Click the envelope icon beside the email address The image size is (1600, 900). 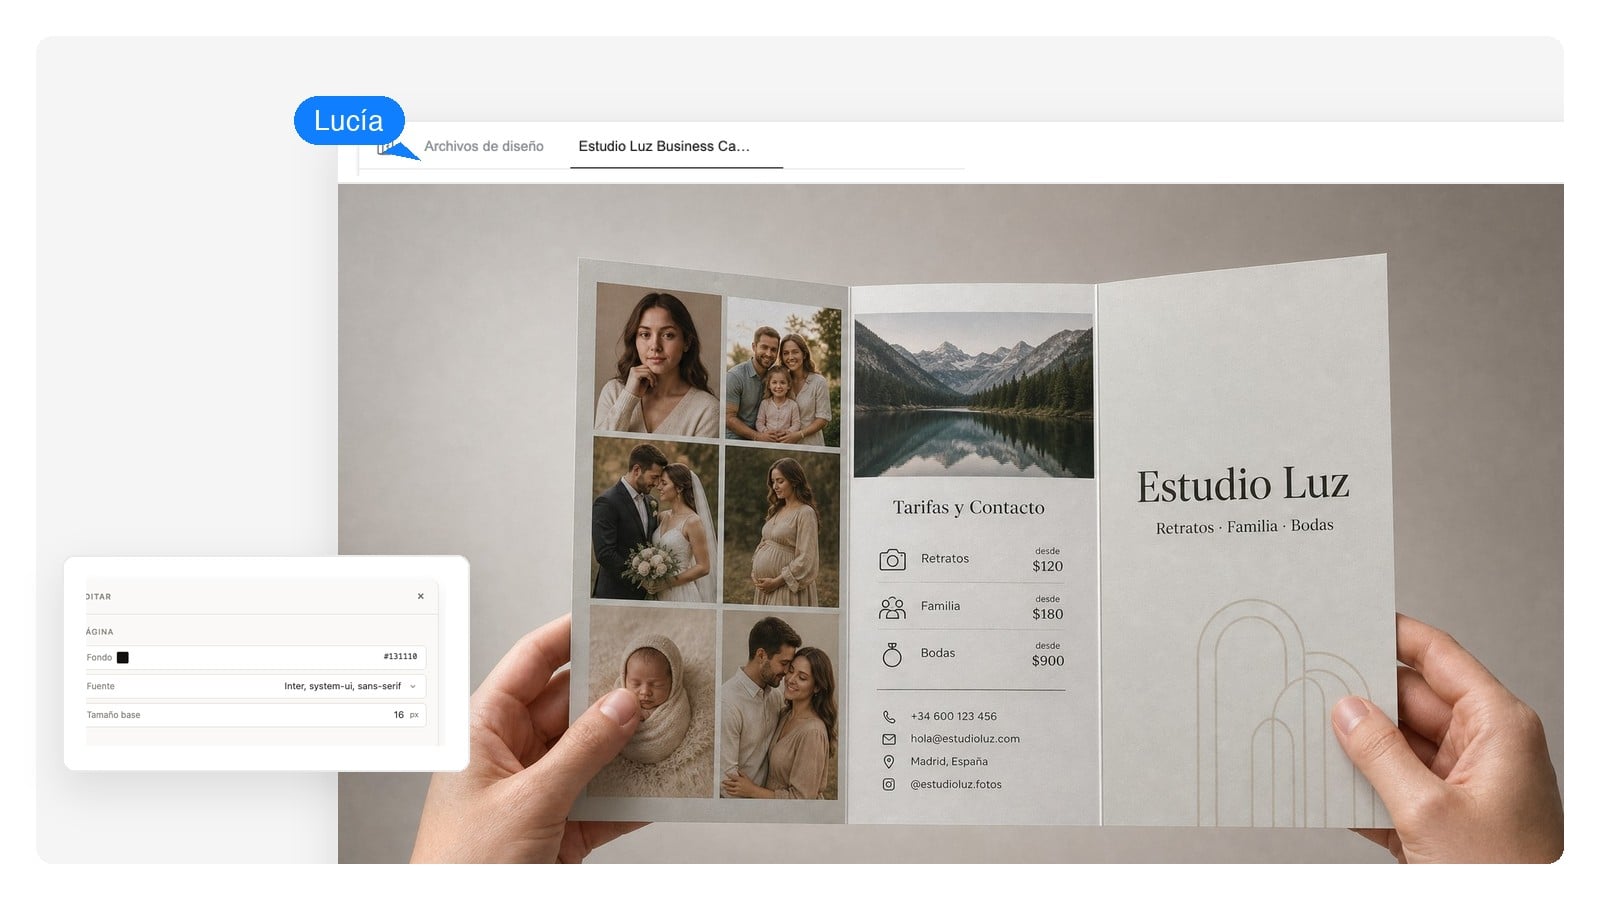coord(889,739)
